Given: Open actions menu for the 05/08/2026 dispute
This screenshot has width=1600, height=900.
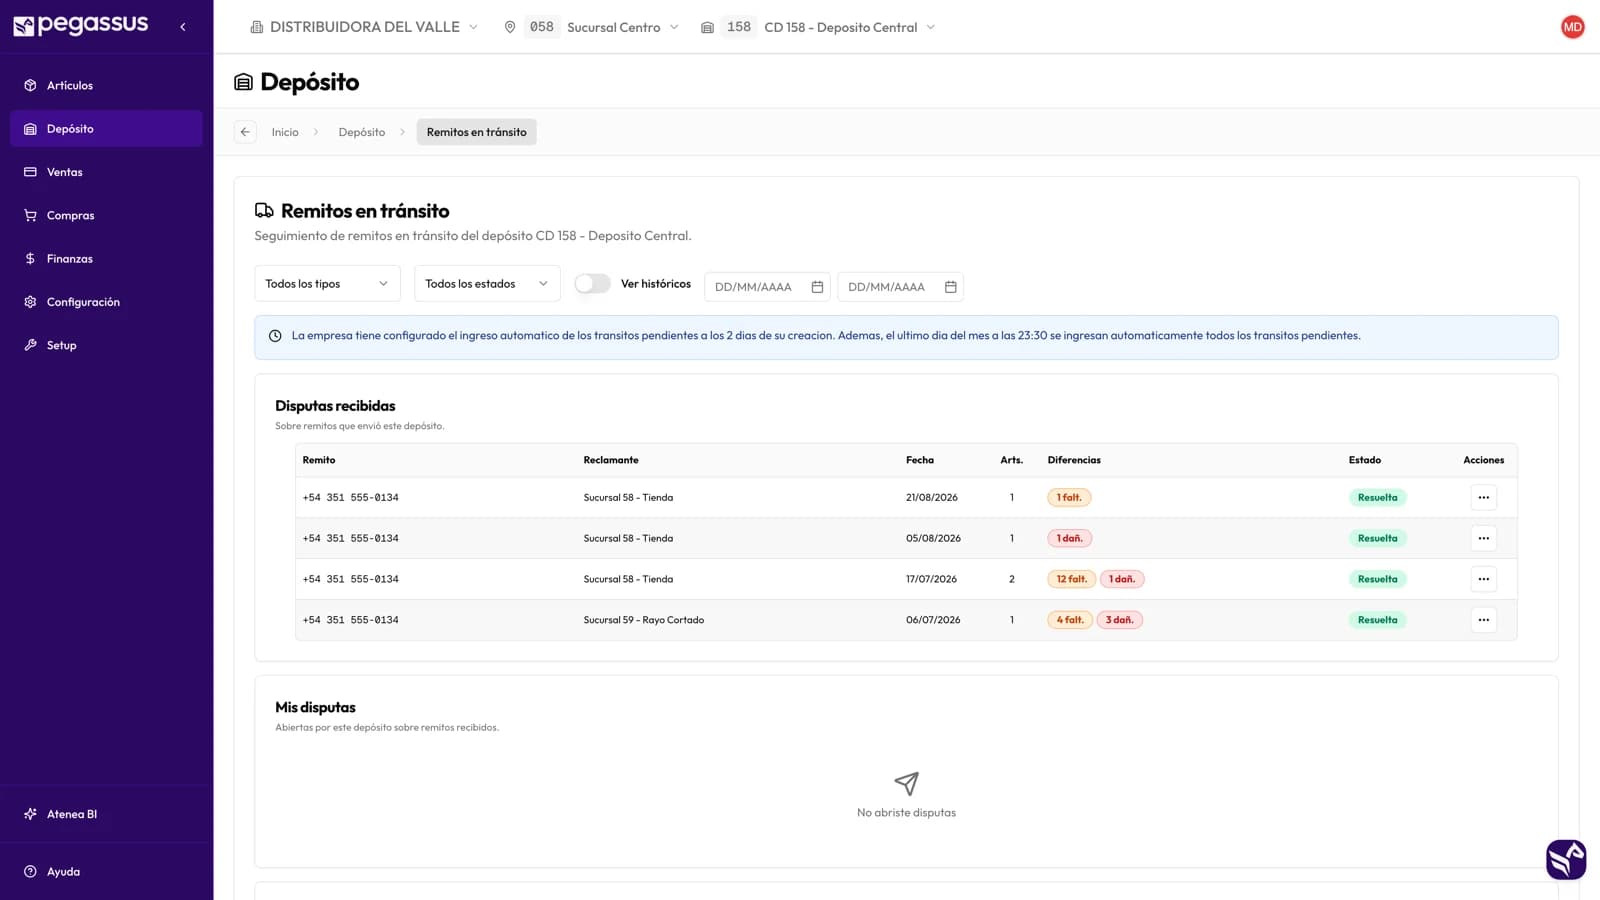Looking at the screenshot, I should (1483, 538).
